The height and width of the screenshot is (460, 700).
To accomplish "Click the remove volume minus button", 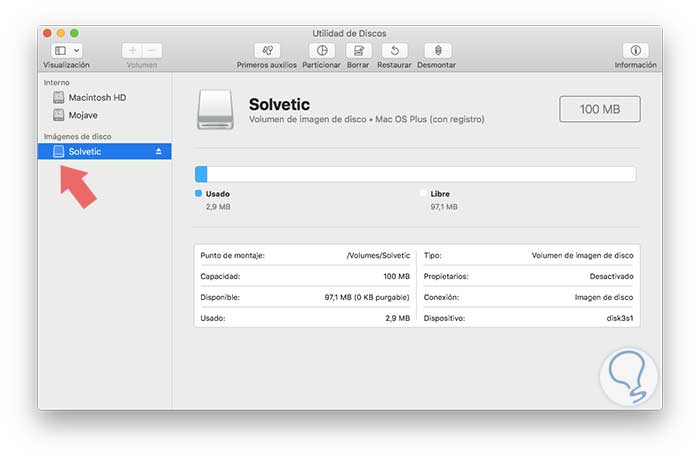I will [x=152, y=50].
